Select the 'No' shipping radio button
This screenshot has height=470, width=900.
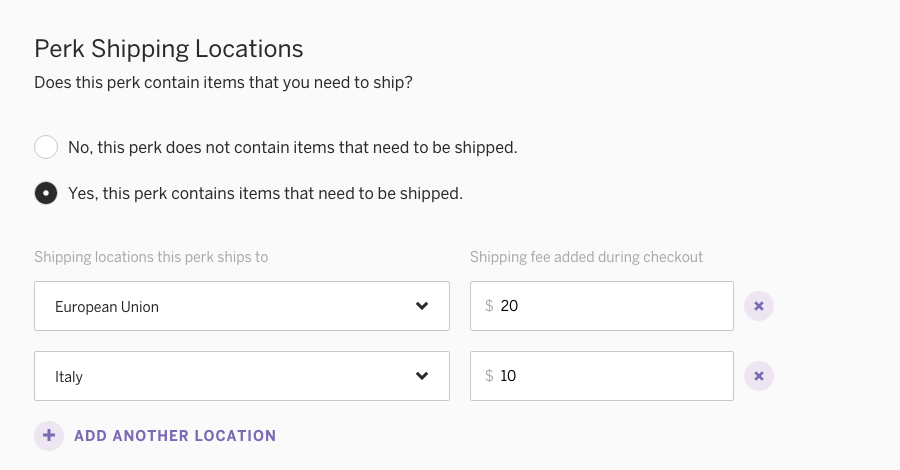(x=46, y=147)
